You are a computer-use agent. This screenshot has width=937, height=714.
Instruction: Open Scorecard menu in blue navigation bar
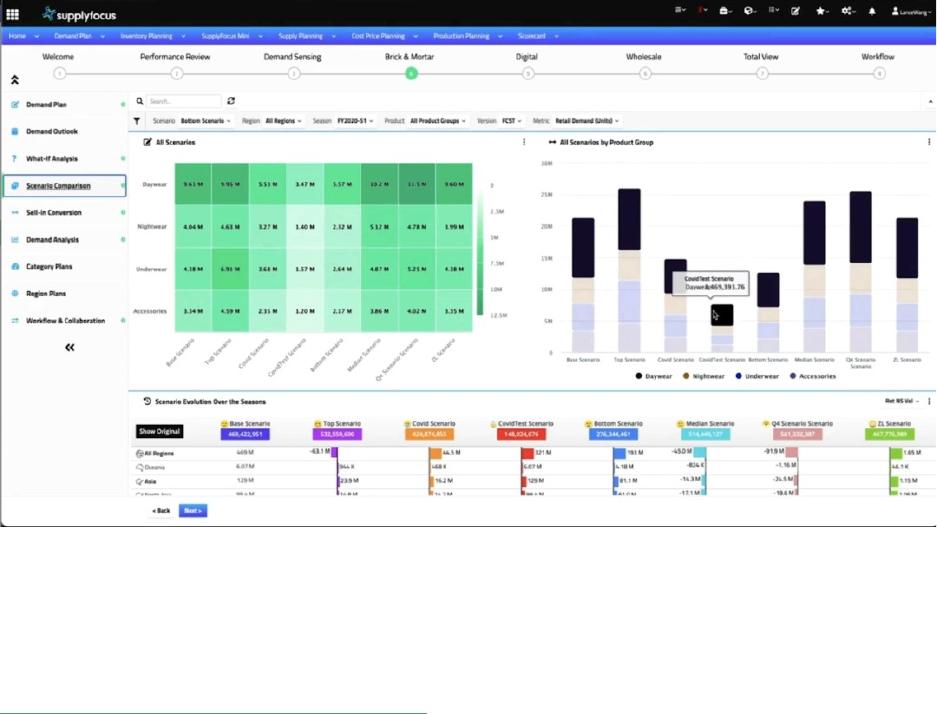click(538, 36)
